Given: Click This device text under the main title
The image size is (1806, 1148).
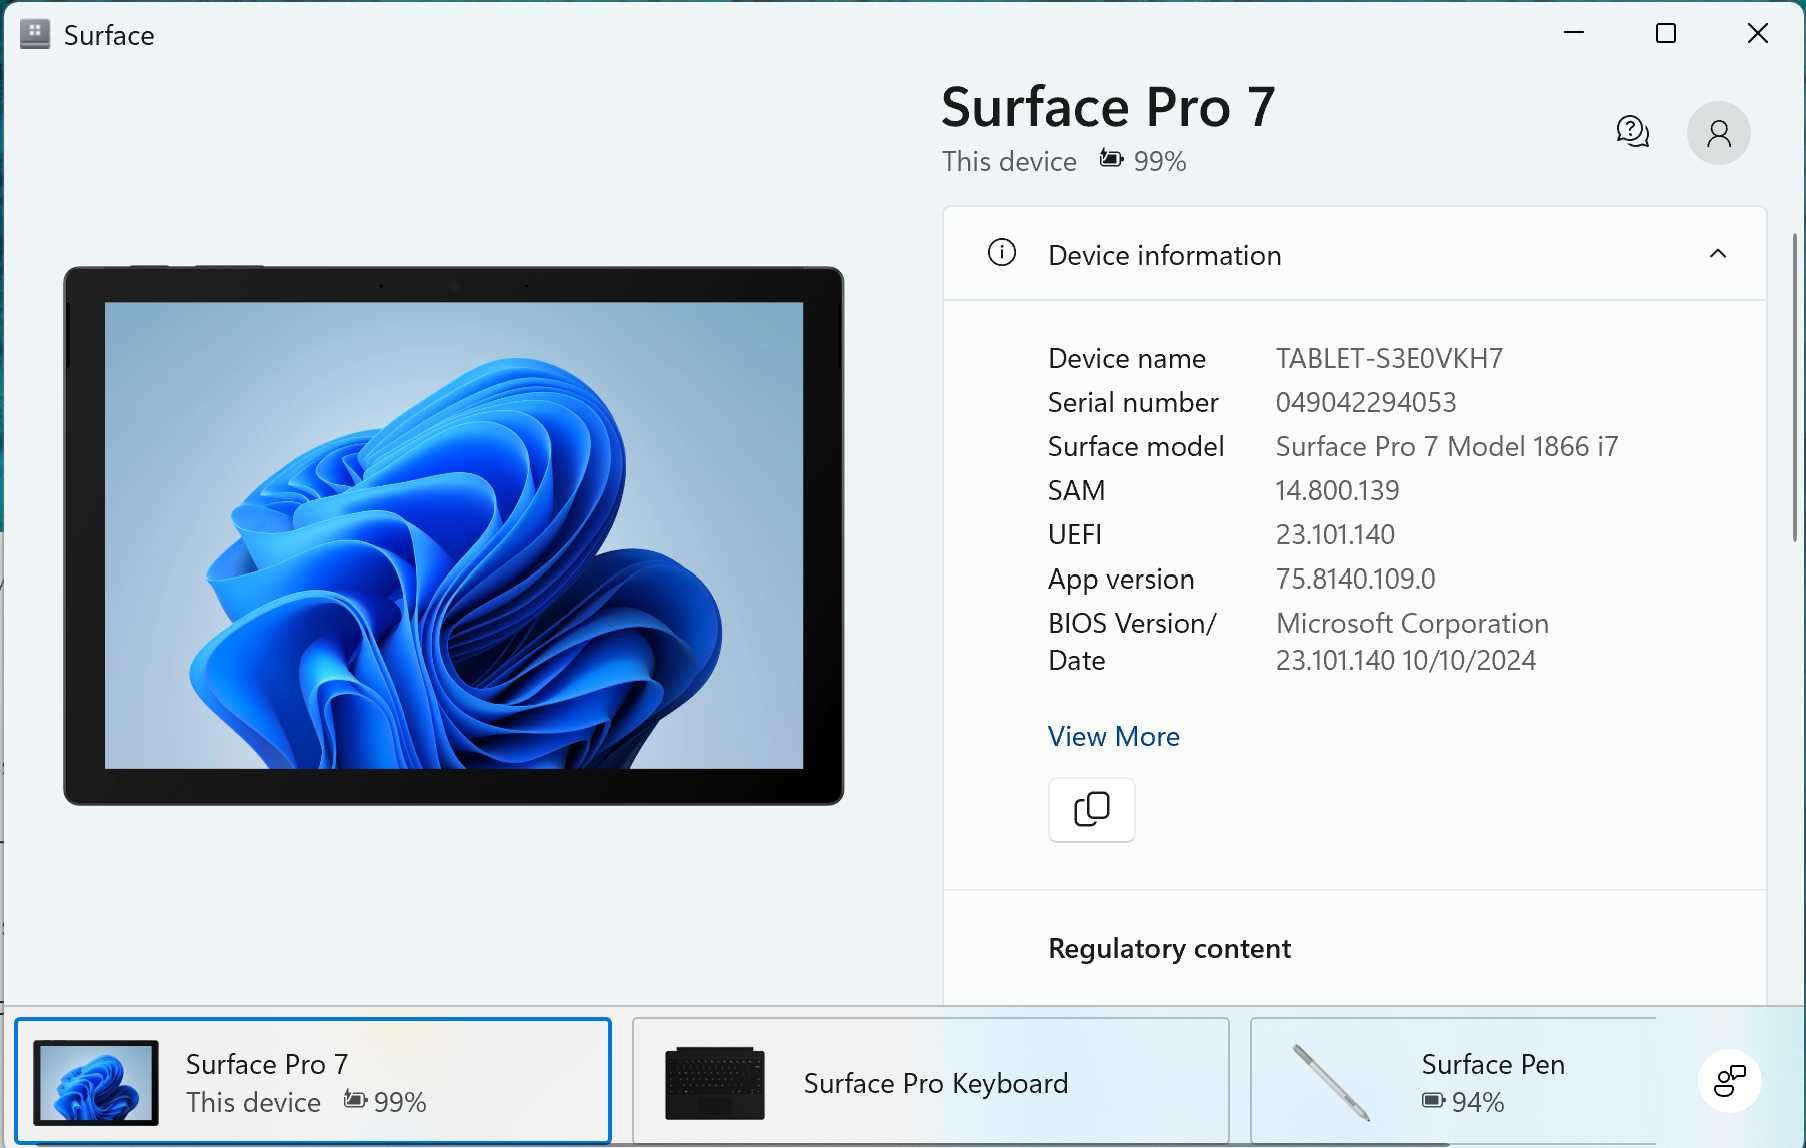Looking at the screenshot, I should [1009, 161].
